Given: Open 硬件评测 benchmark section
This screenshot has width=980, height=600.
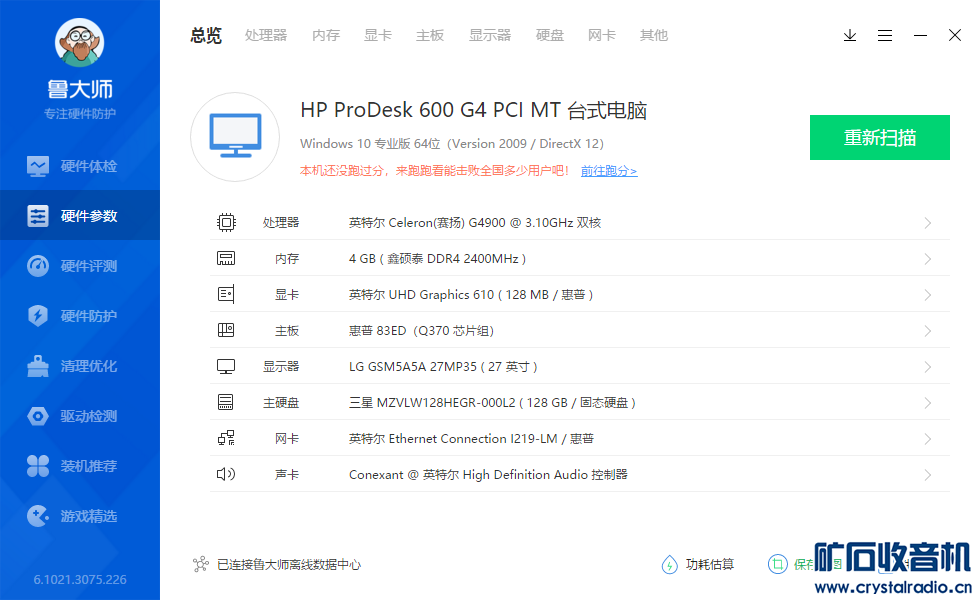Looking at the screenshot, I should (80, 266).
